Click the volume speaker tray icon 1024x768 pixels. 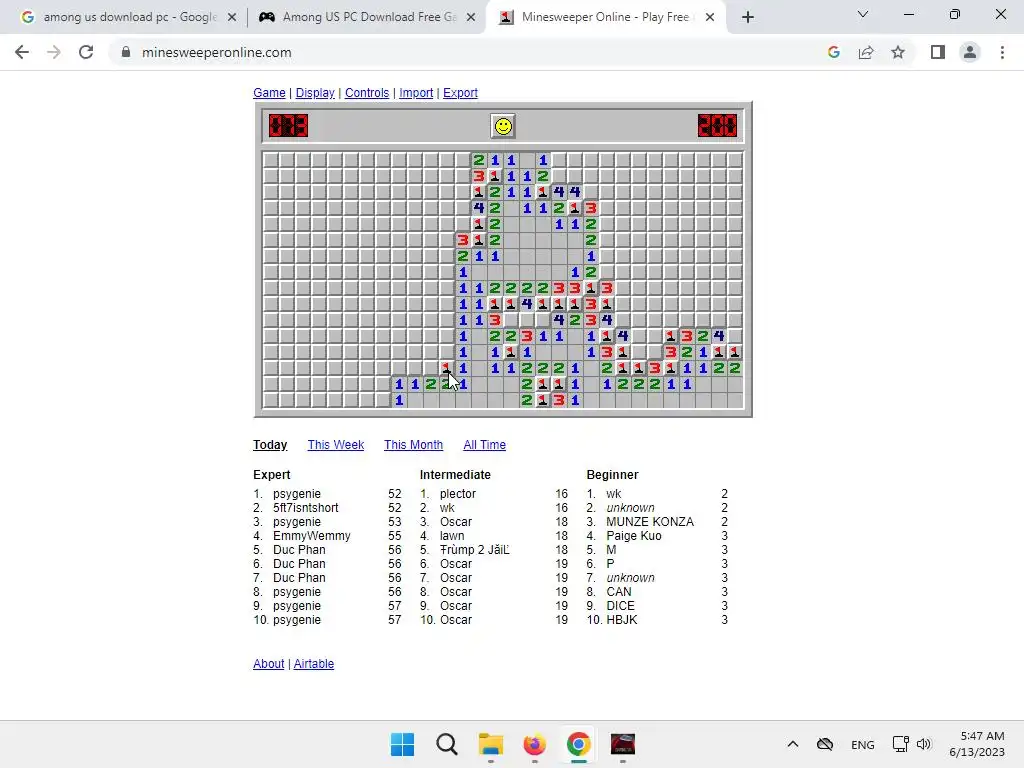pos(924,744)
